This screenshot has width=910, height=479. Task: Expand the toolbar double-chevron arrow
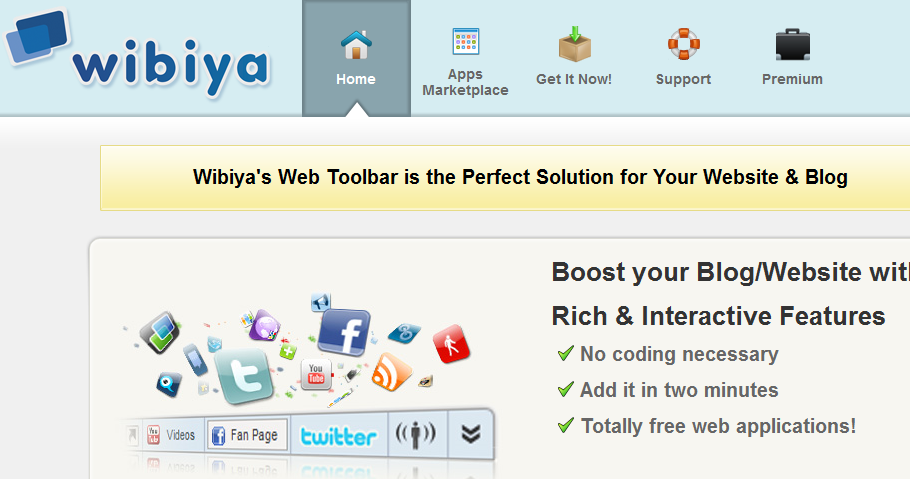pos(471,434)
